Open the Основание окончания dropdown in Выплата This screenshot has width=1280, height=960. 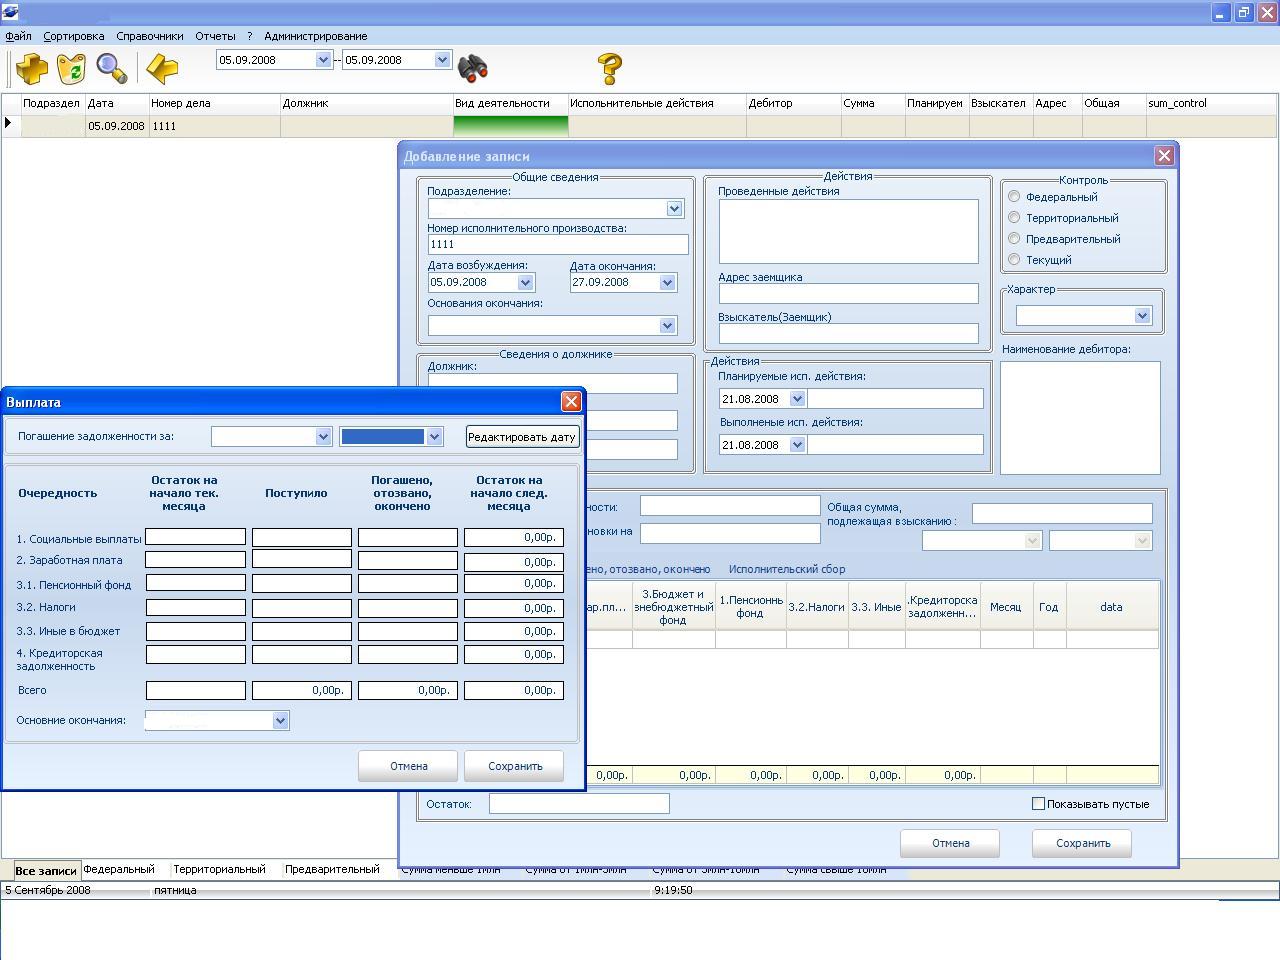click(280, 721)
